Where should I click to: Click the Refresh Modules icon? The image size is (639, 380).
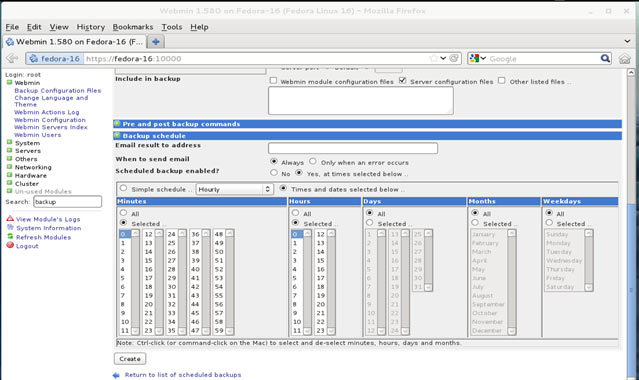coord(10,236)
